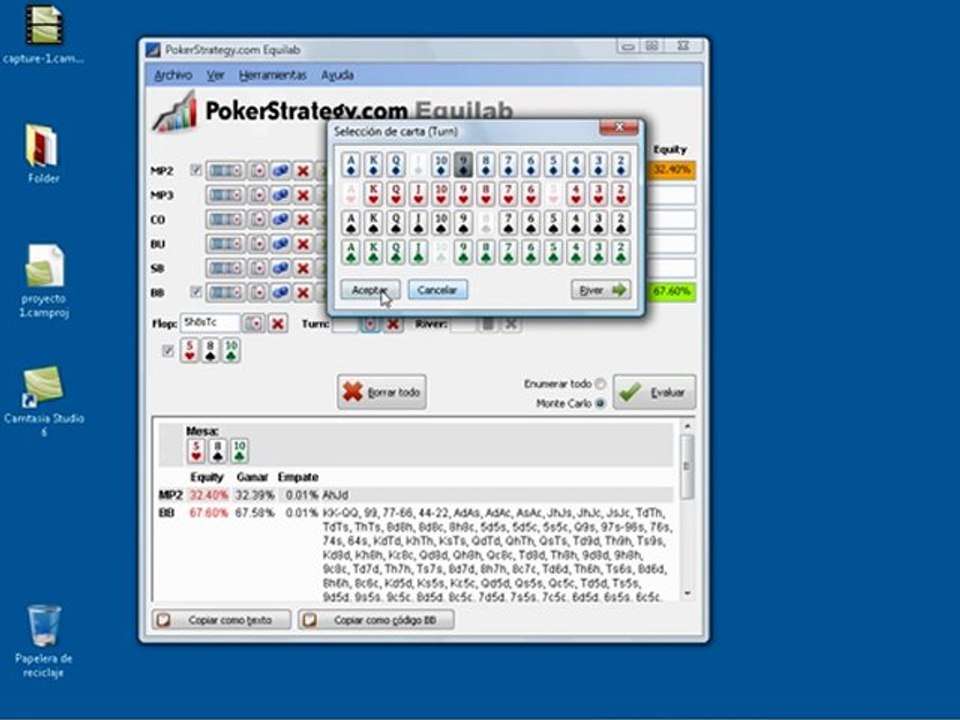This screenshot has height=720, width=960.
Task: Select the Ace of clubs card
Action: point(351,252)
